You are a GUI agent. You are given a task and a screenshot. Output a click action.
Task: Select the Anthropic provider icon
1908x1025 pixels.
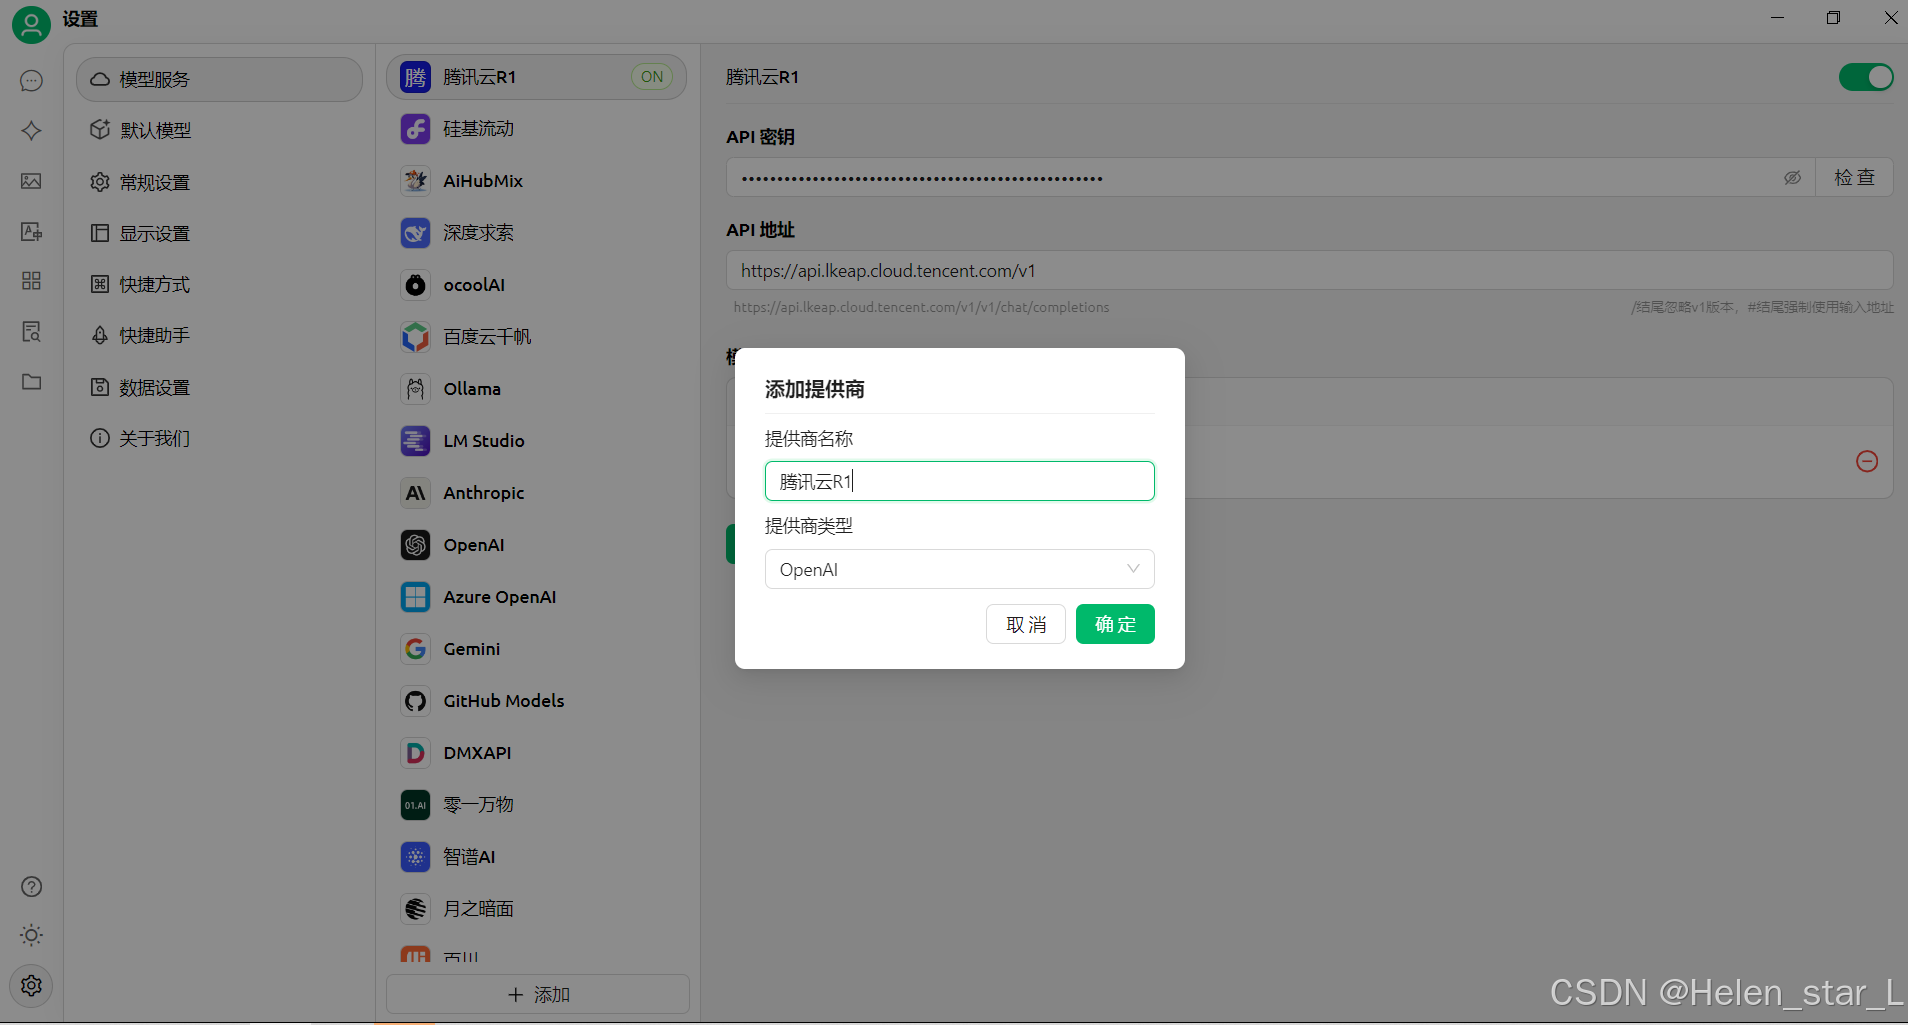coord(415,493)
